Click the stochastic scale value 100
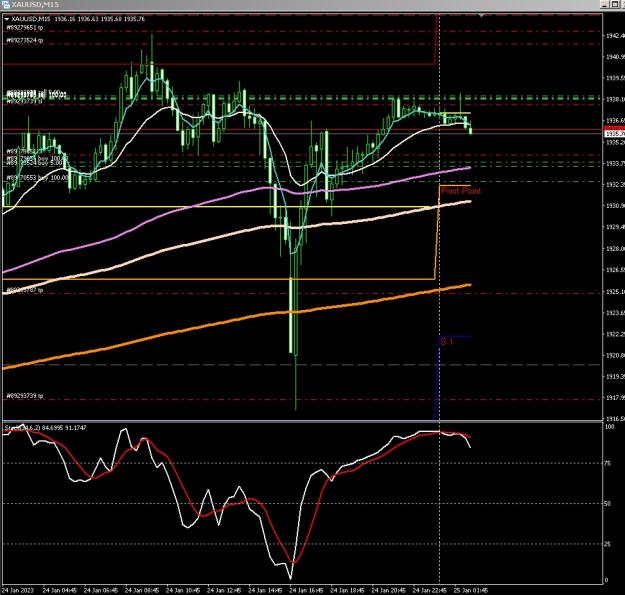625x595 pixels. coord(609,426)
